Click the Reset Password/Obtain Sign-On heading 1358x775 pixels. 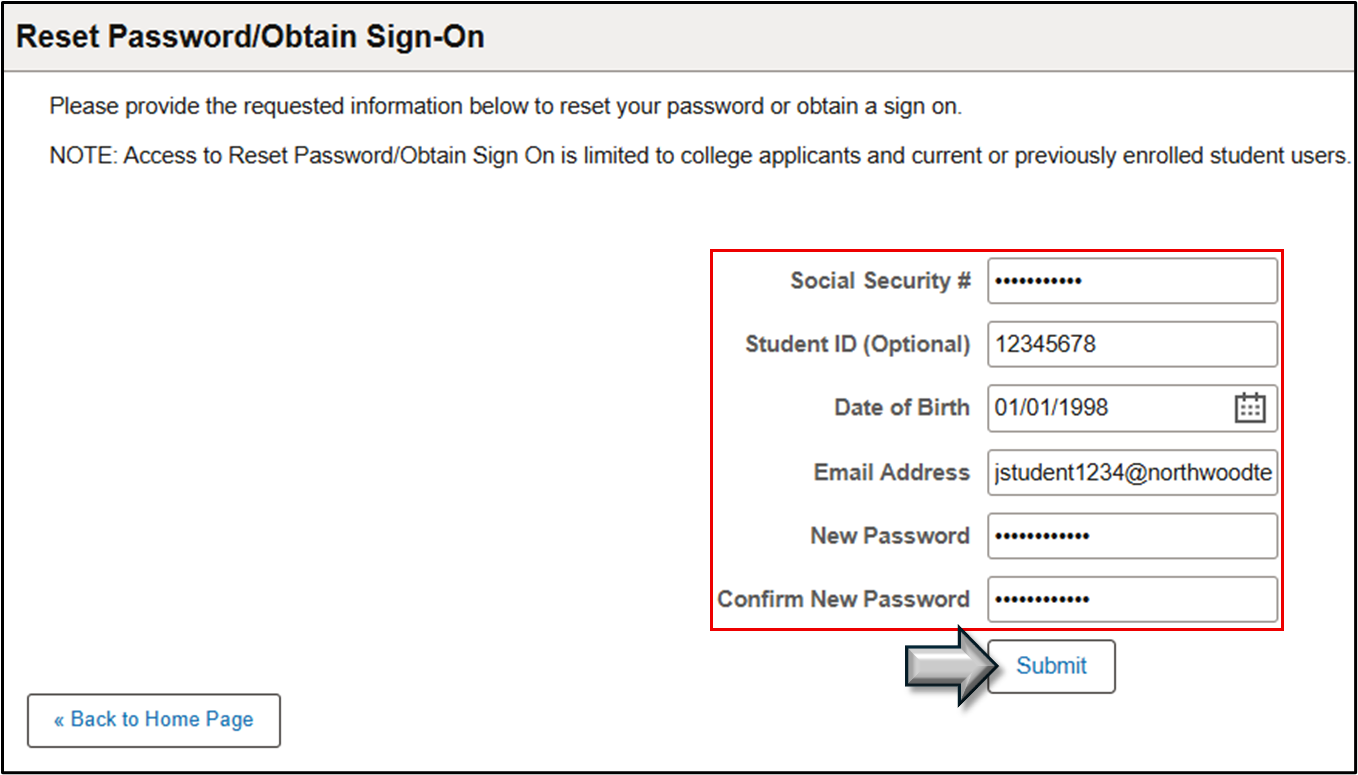click(251, 37)
